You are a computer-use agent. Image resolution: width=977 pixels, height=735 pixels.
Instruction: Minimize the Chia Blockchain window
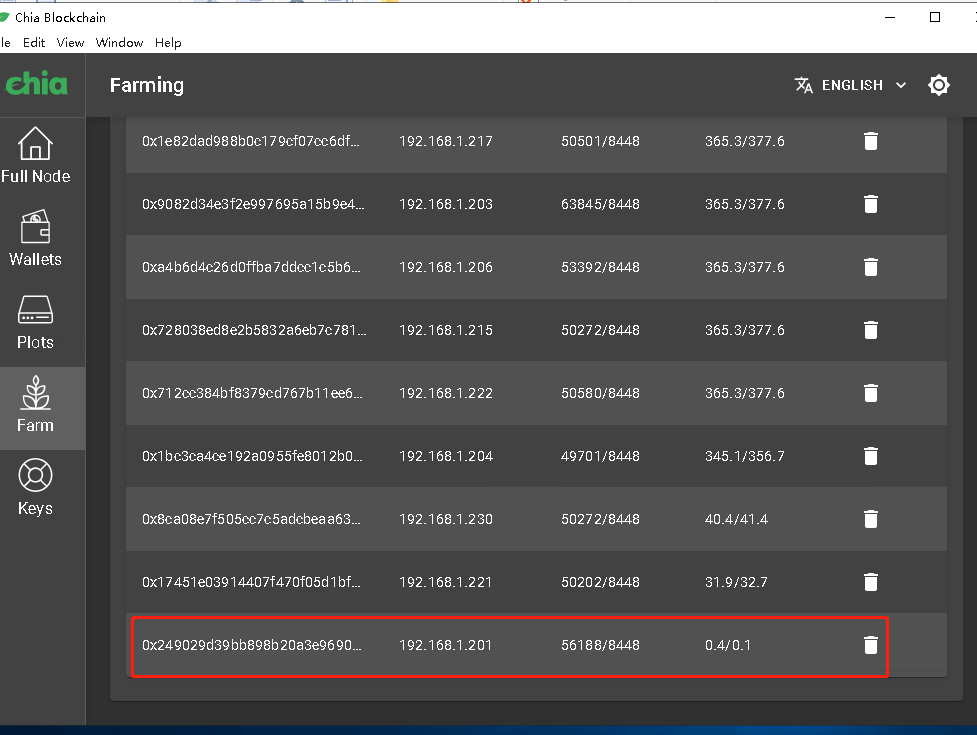click(x=890, y=17)
